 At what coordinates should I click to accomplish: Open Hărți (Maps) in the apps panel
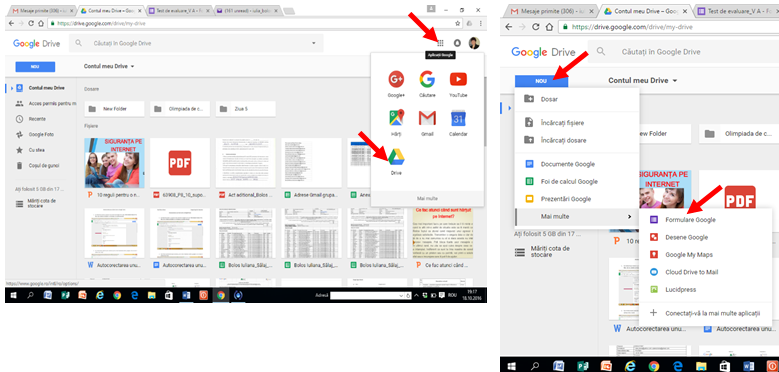[x=396, y=123]
